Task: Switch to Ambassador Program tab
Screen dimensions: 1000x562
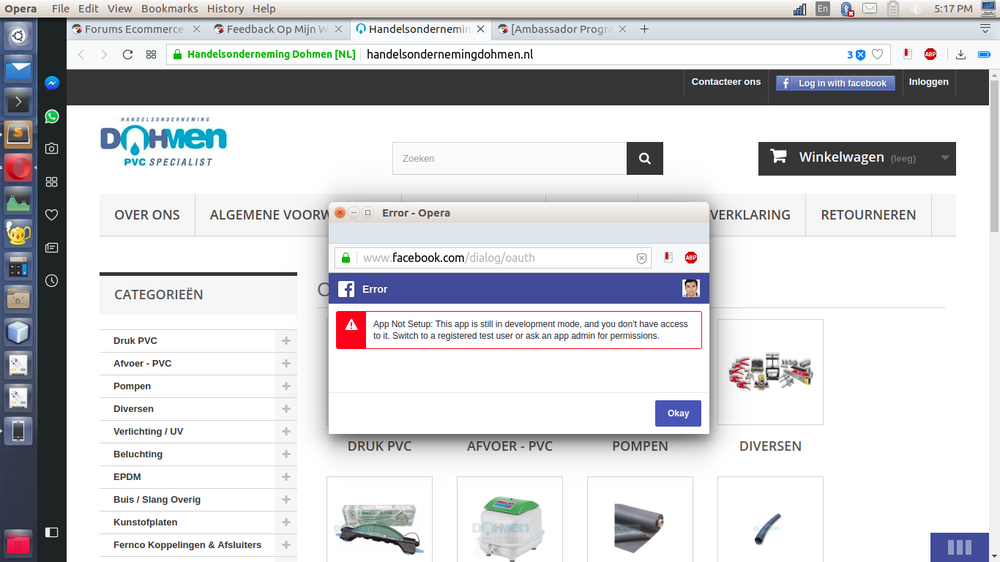Action: pyautogui.click(x=556, y=29)
